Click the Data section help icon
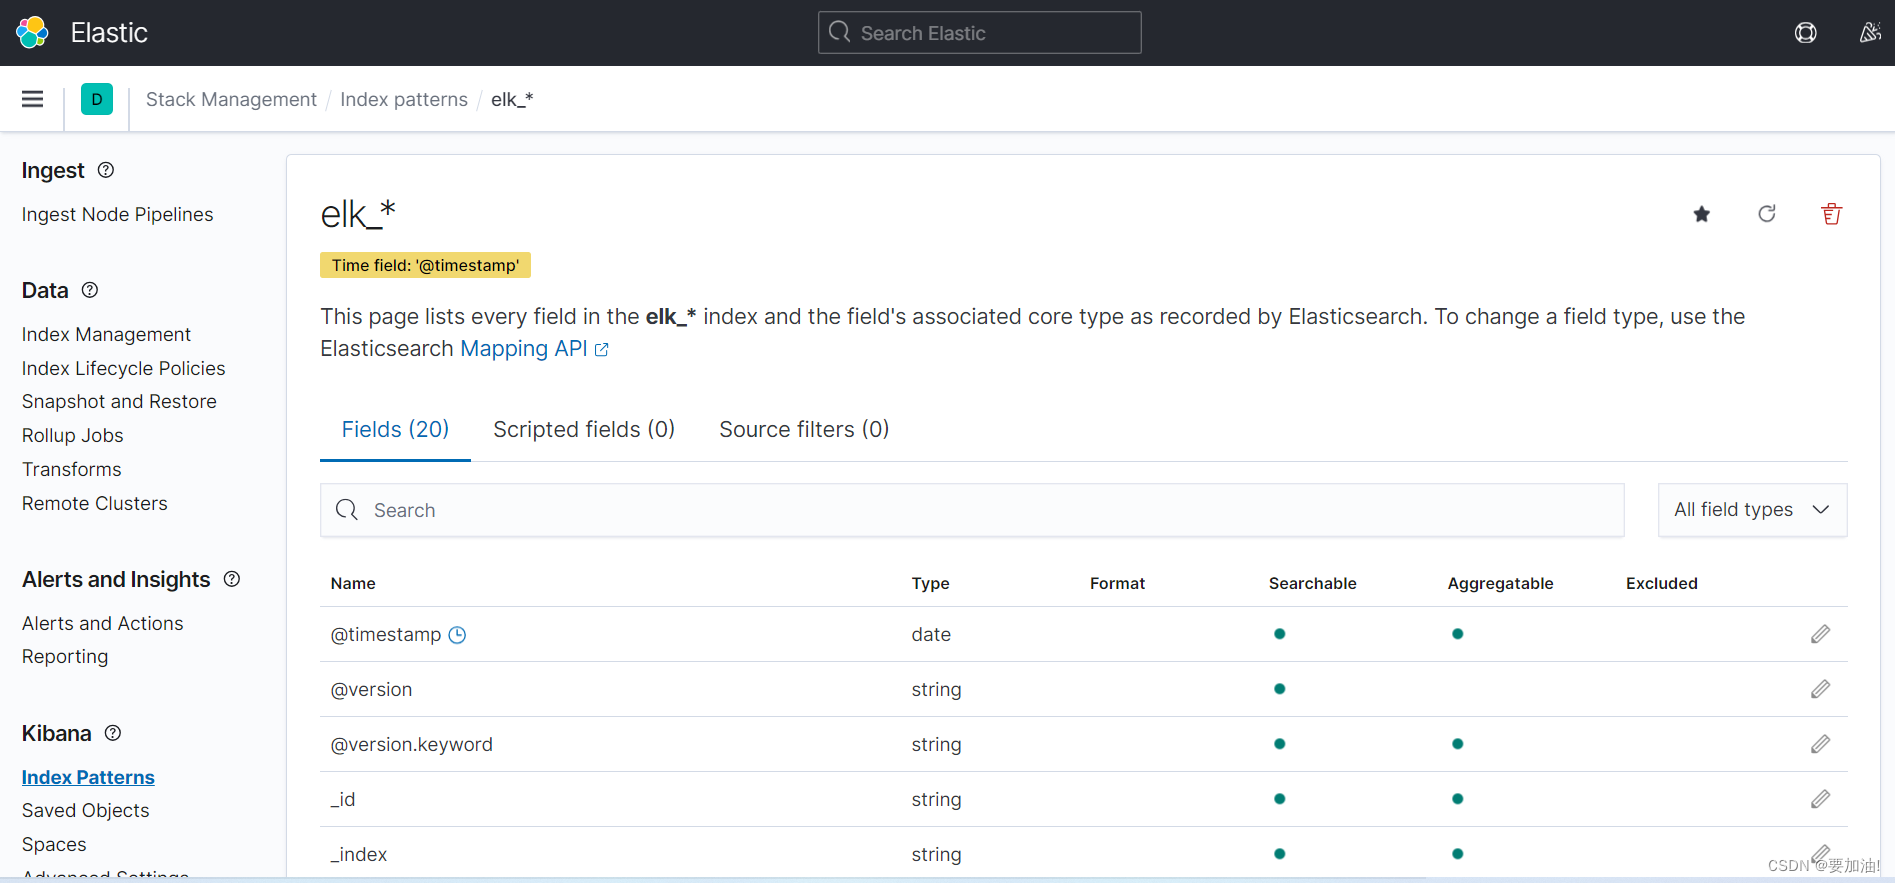Viewport: 1895px width, 883px height. [90, 290]
